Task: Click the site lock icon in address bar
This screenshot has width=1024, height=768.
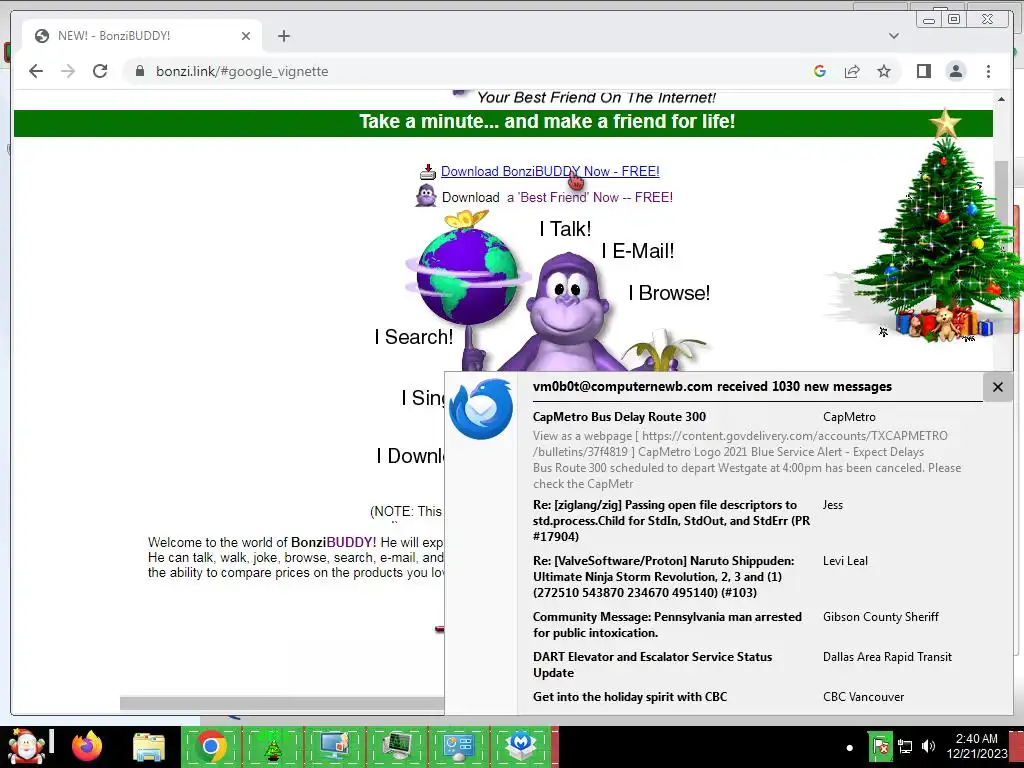Action: point(140,71)
